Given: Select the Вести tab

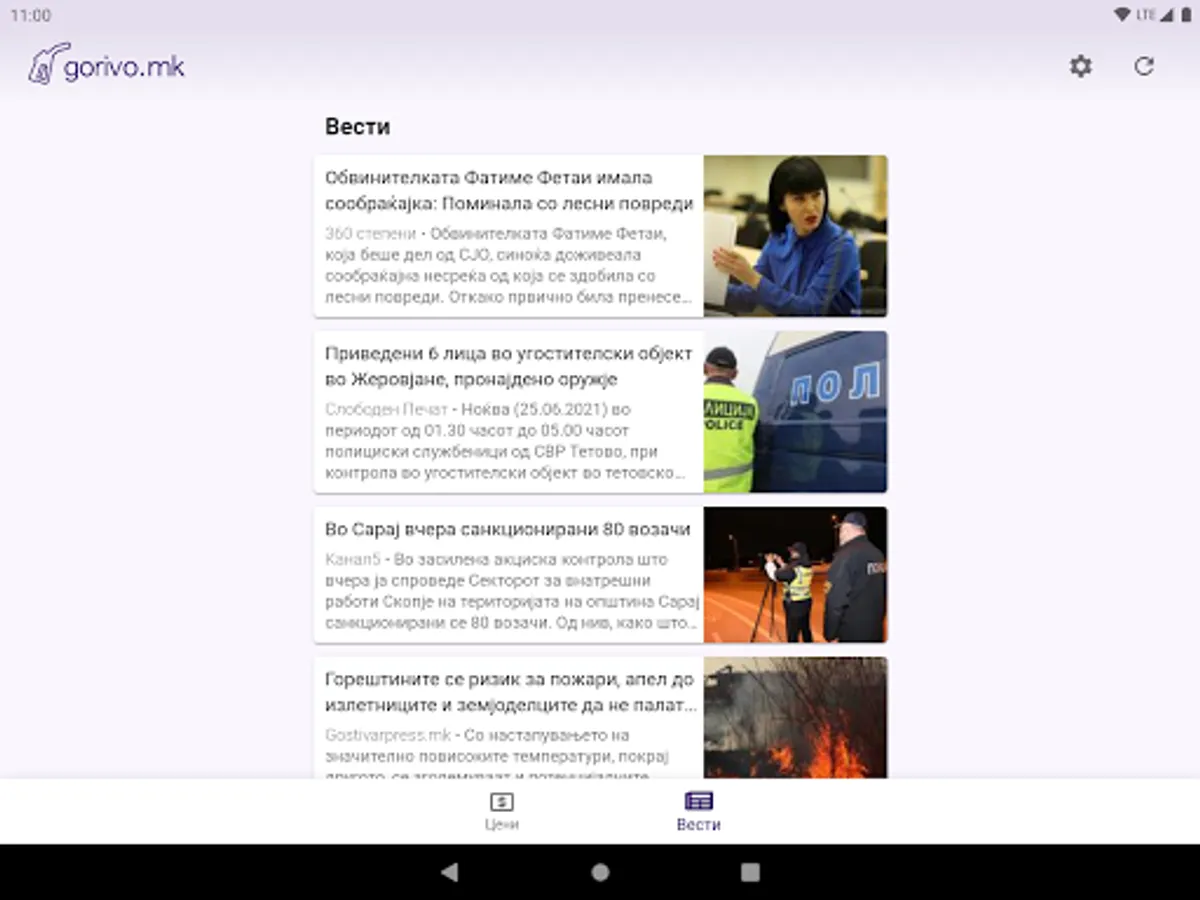Looking at the screenshot, I should [698, 811].
